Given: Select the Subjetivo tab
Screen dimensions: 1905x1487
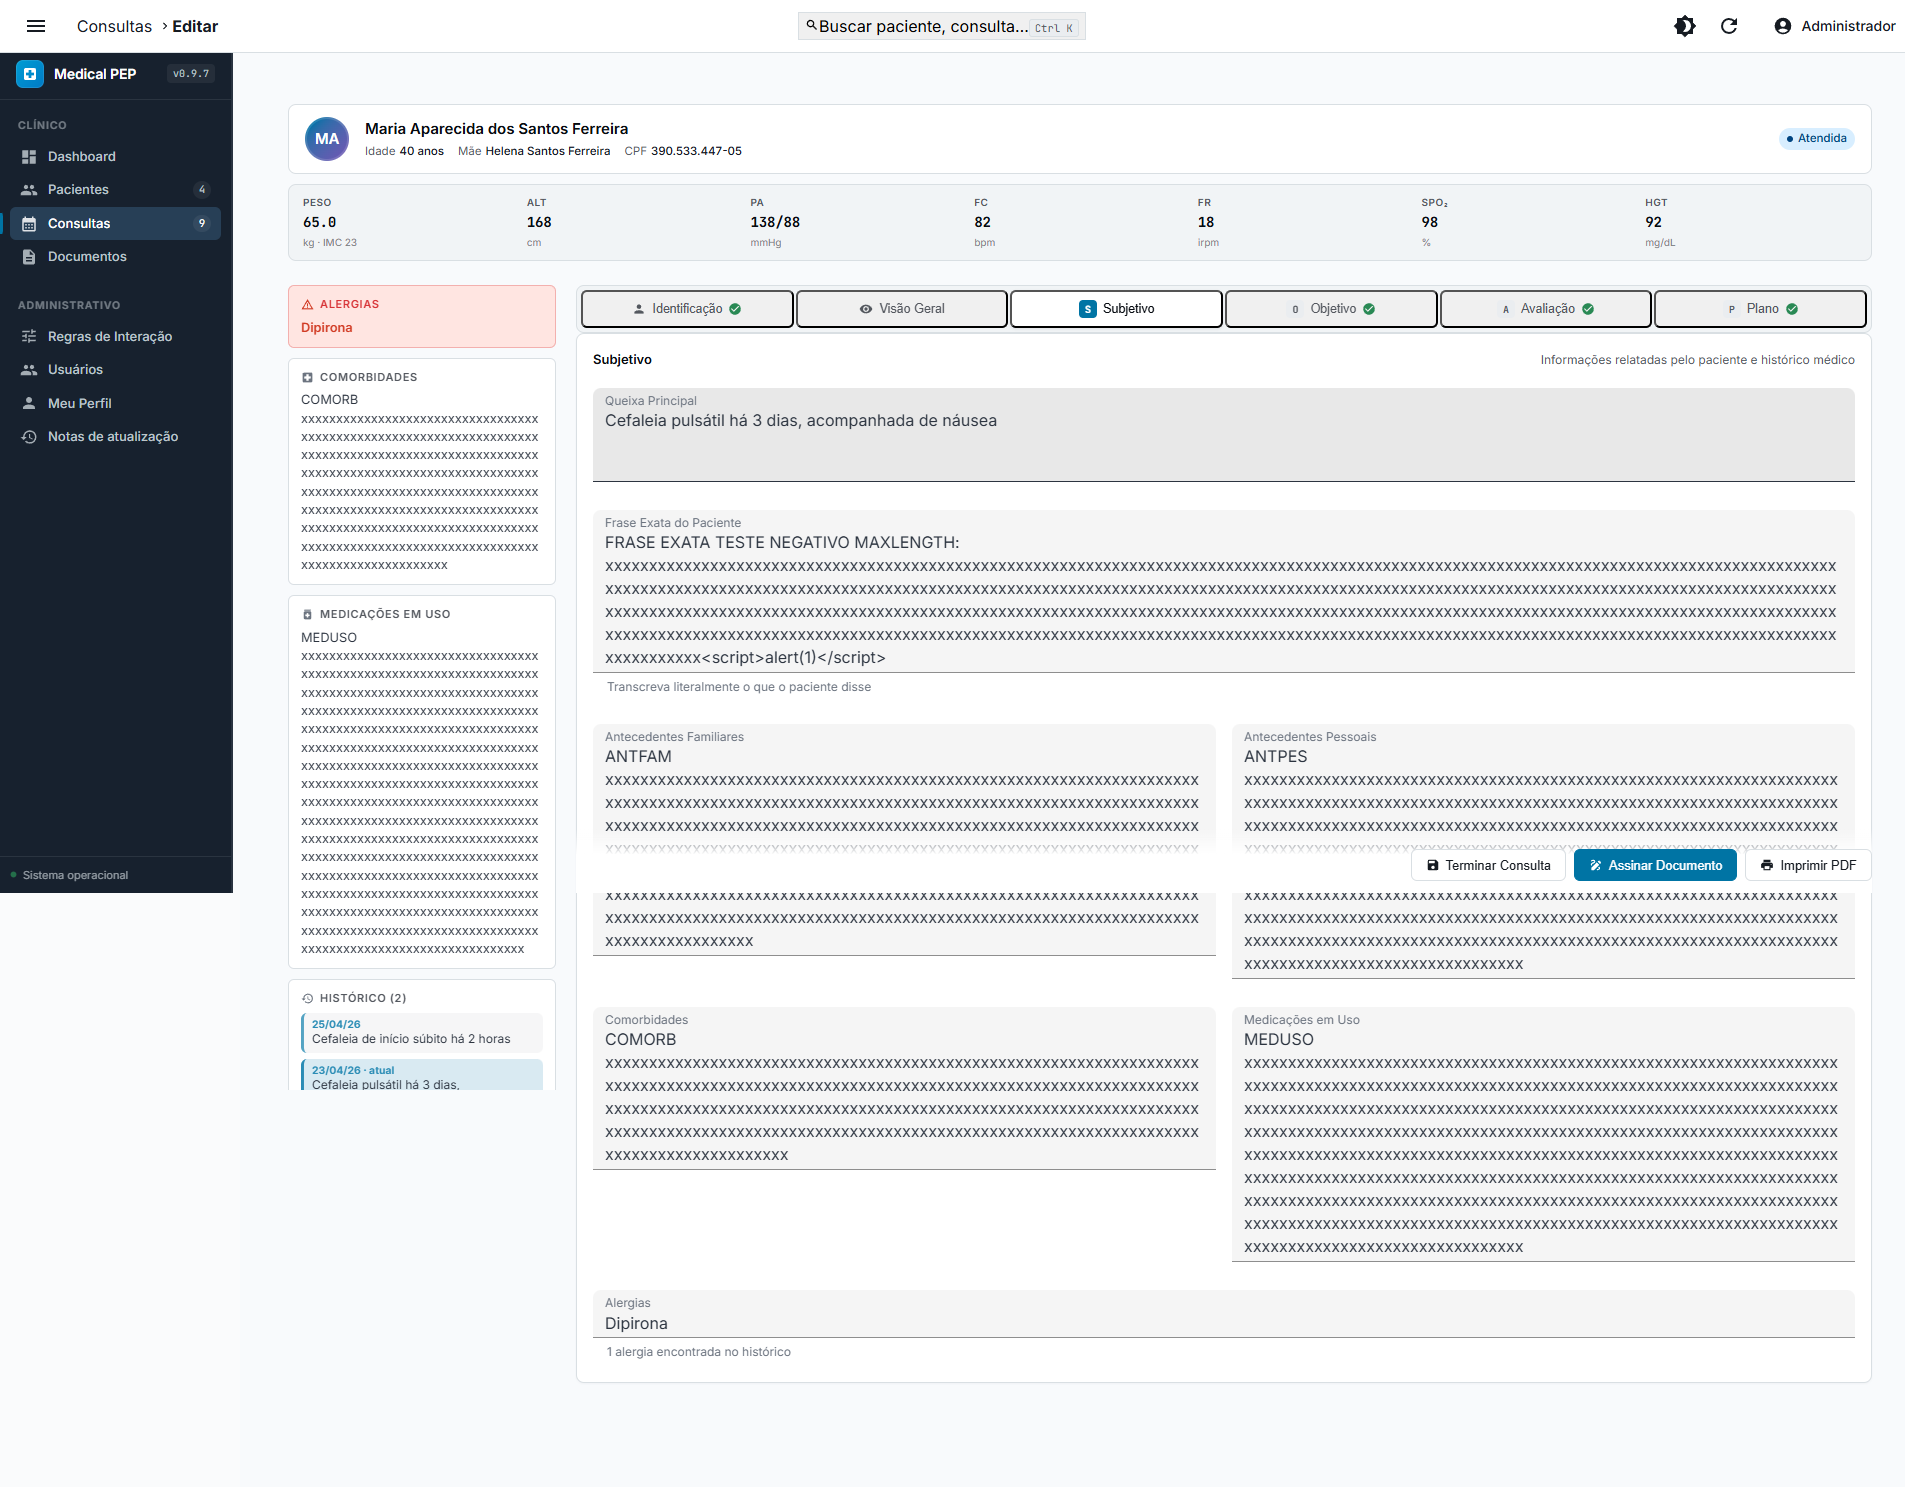Looking at the screenshot, I should (1116, 309).
